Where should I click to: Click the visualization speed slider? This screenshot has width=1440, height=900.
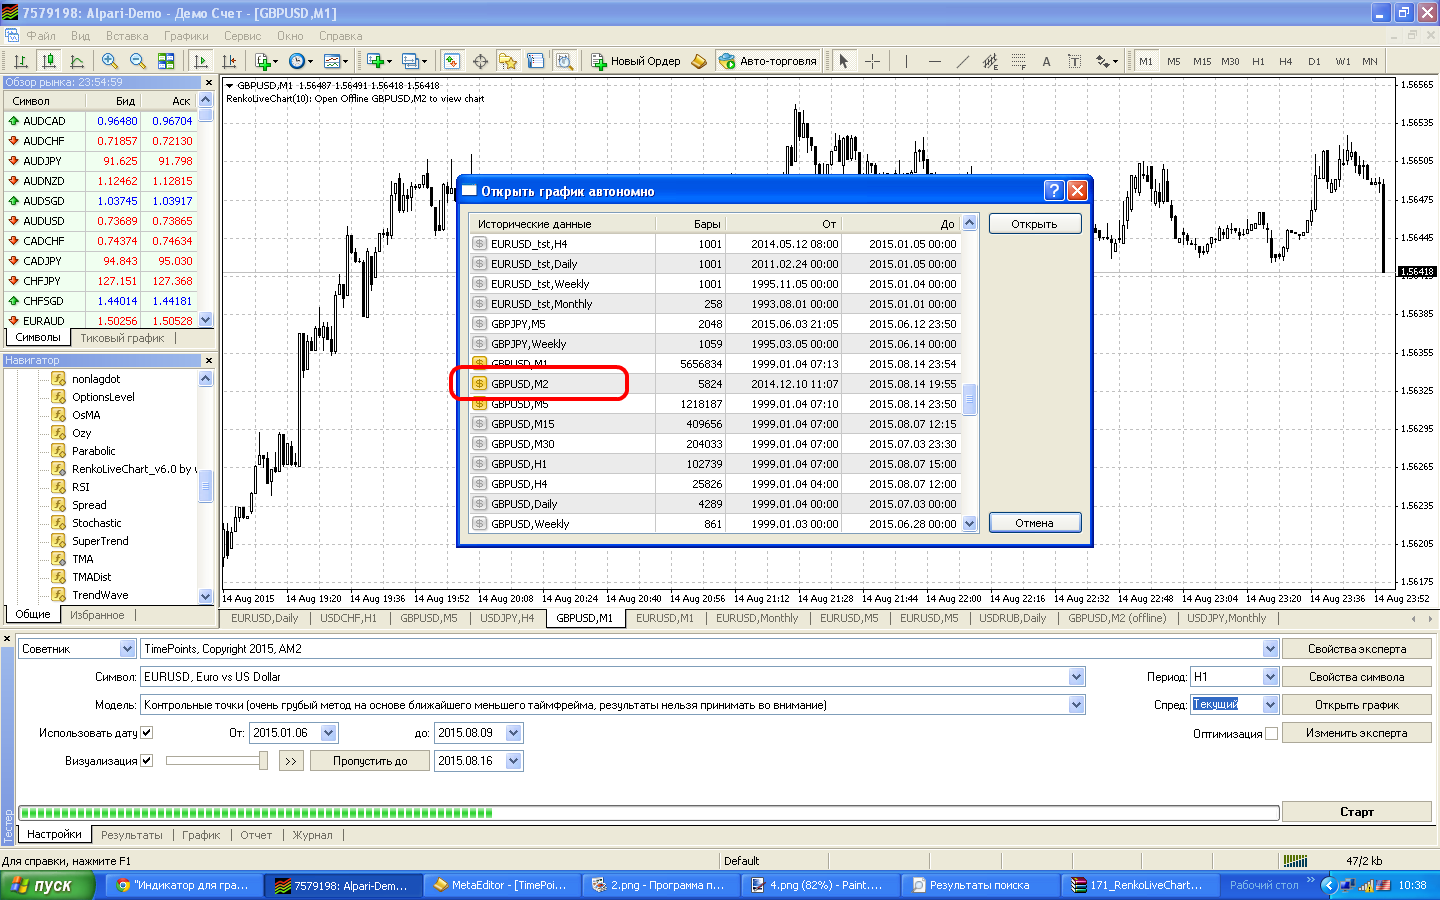[217, 761]
